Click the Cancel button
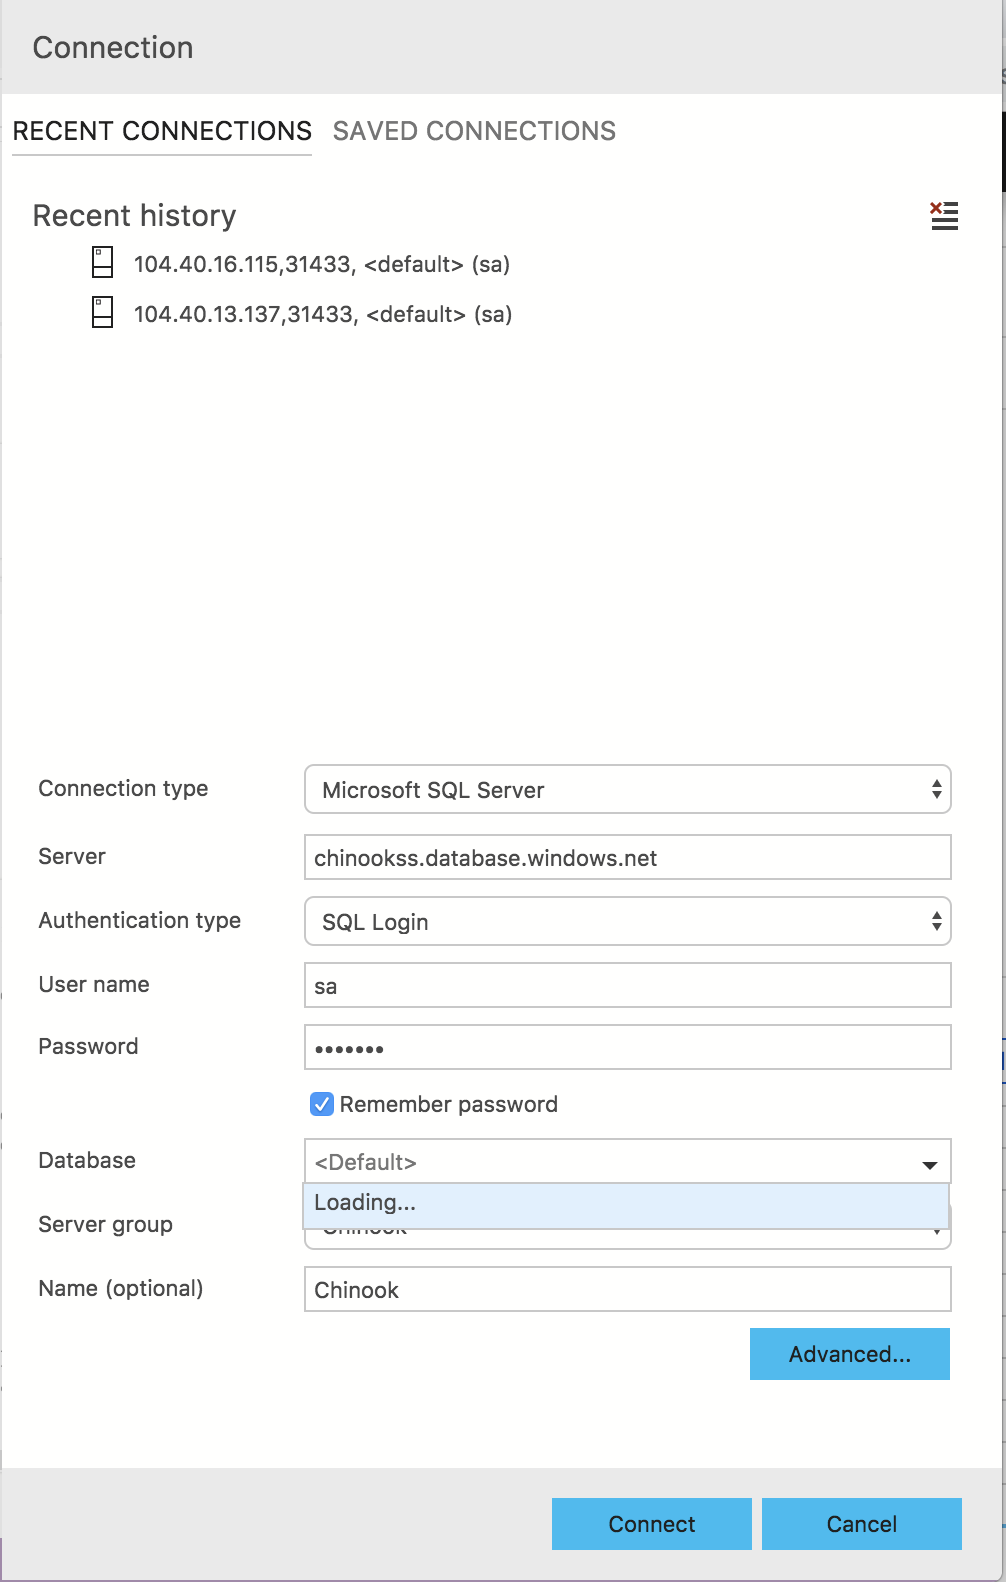Image resolution: width=1006 pixels, height=1582 pixels. tap(862, 1524)
